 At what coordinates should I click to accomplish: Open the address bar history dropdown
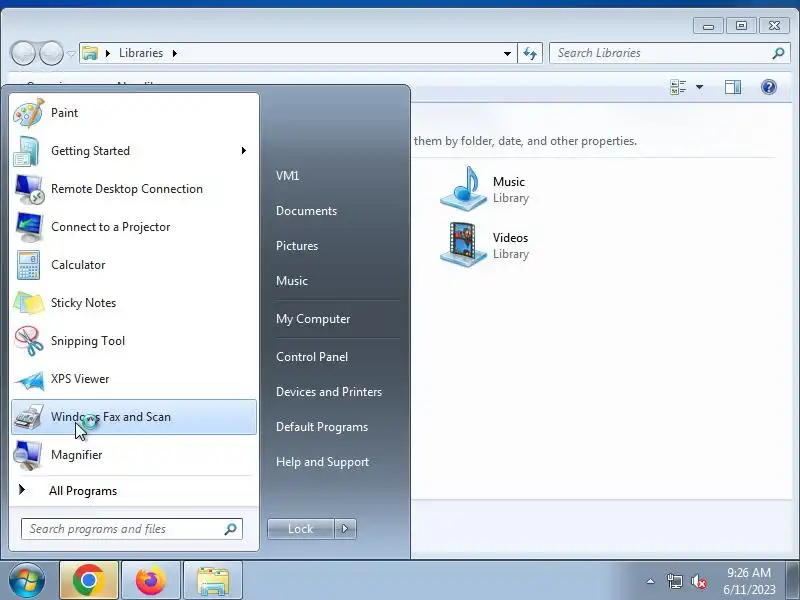pos(507,53)
